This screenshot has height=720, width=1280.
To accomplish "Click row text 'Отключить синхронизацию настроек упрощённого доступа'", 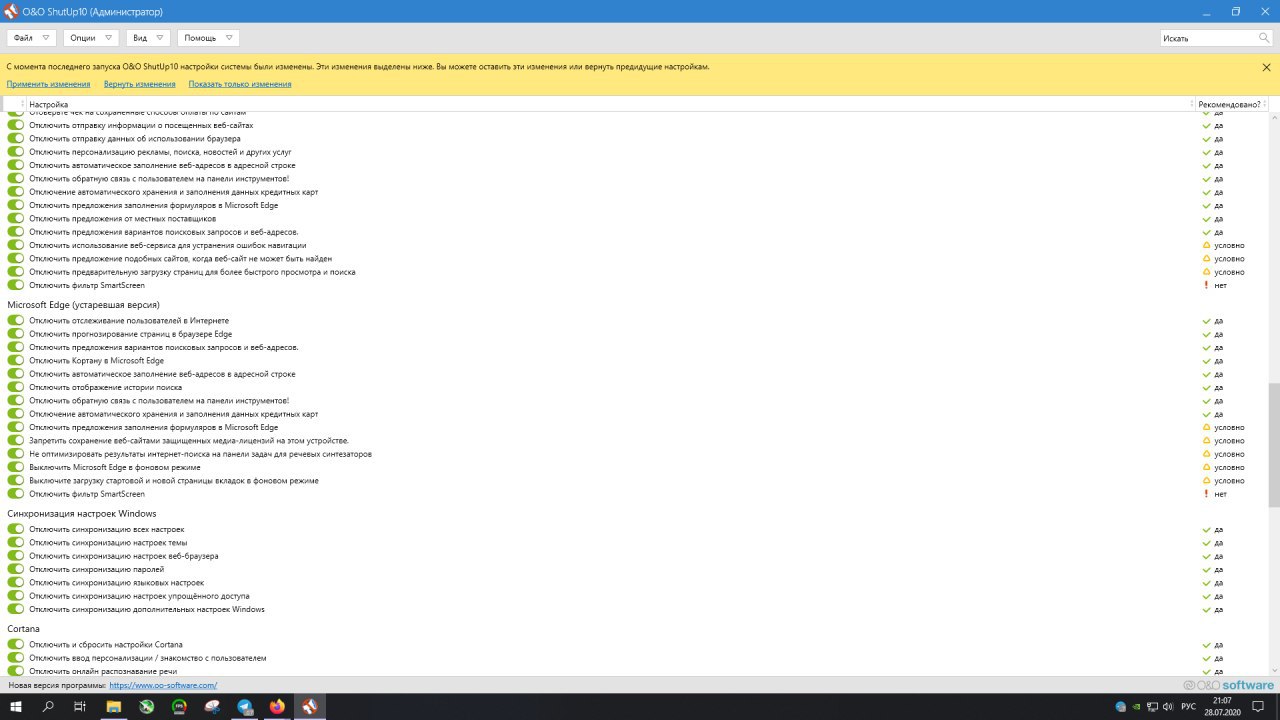I will tap(139, 596).
